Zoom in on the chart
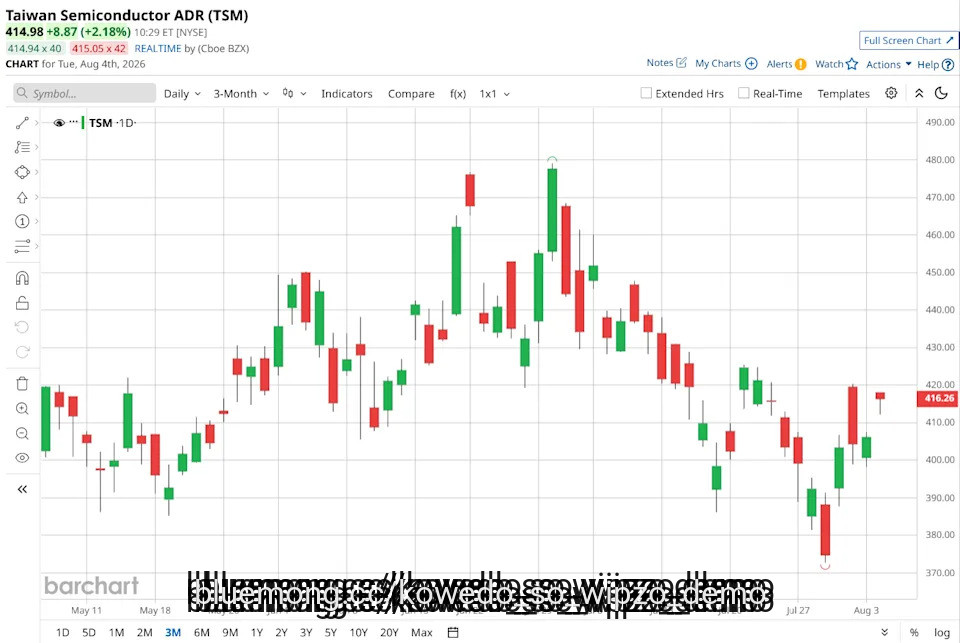 tap(22, 408)
